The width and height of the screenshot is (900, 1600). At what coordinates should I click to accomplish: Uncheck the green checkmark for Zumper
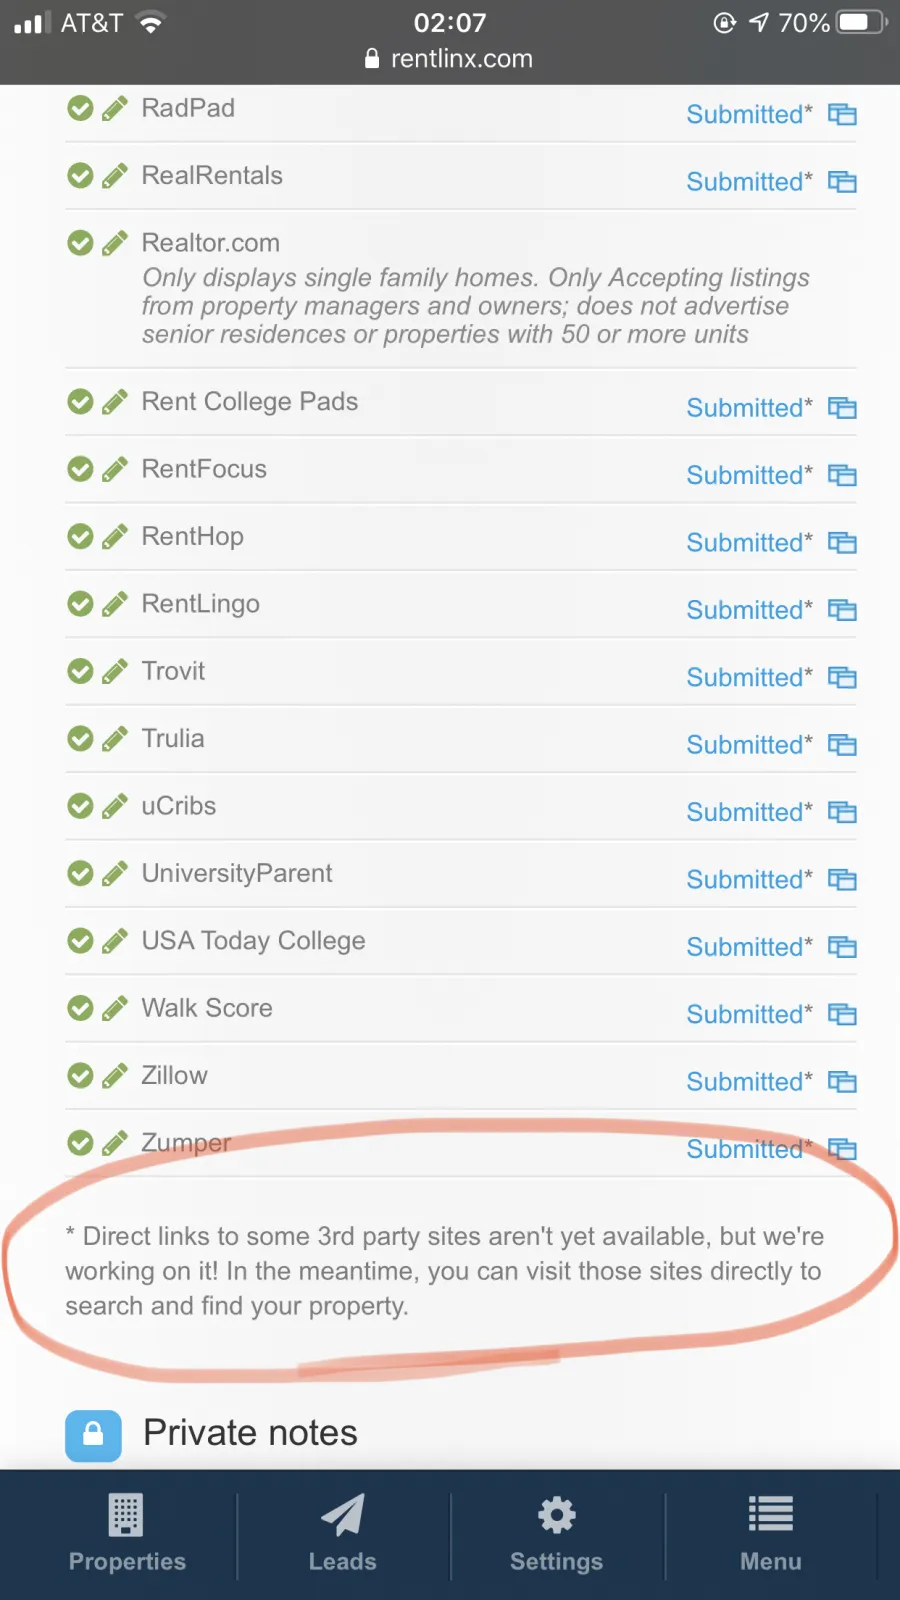tap(80, 1143)
